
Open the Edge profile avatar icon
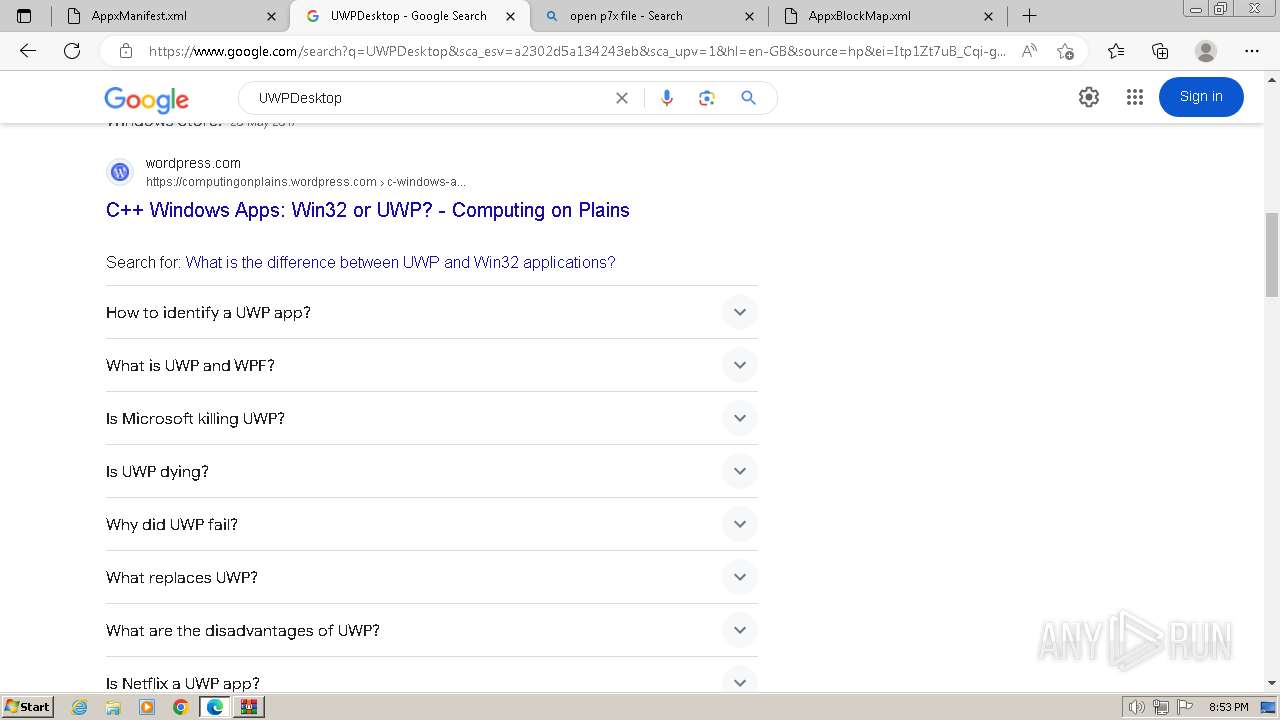coord(1206,51)
